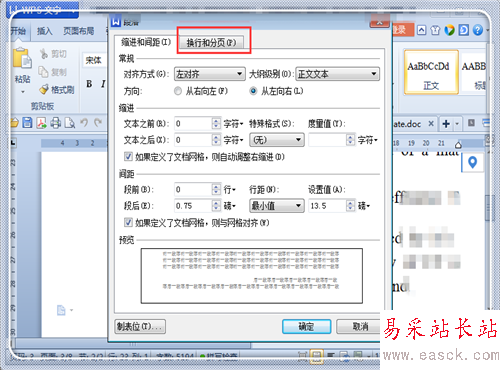Open the WPS 文字 application menu
The height and width of the screenshot is (370, 500).
point(42,10)
